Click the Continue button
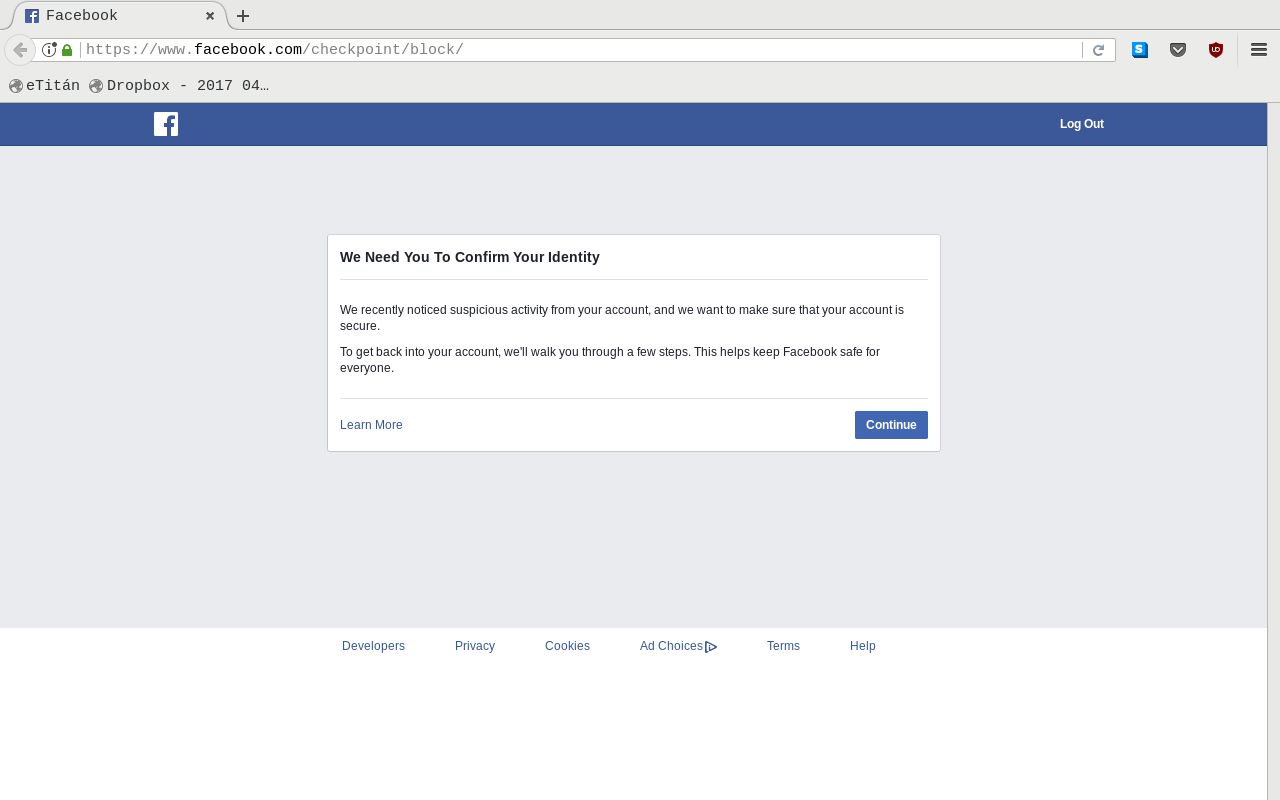This screenshot has height=800, width=1280. pos(891,425)
